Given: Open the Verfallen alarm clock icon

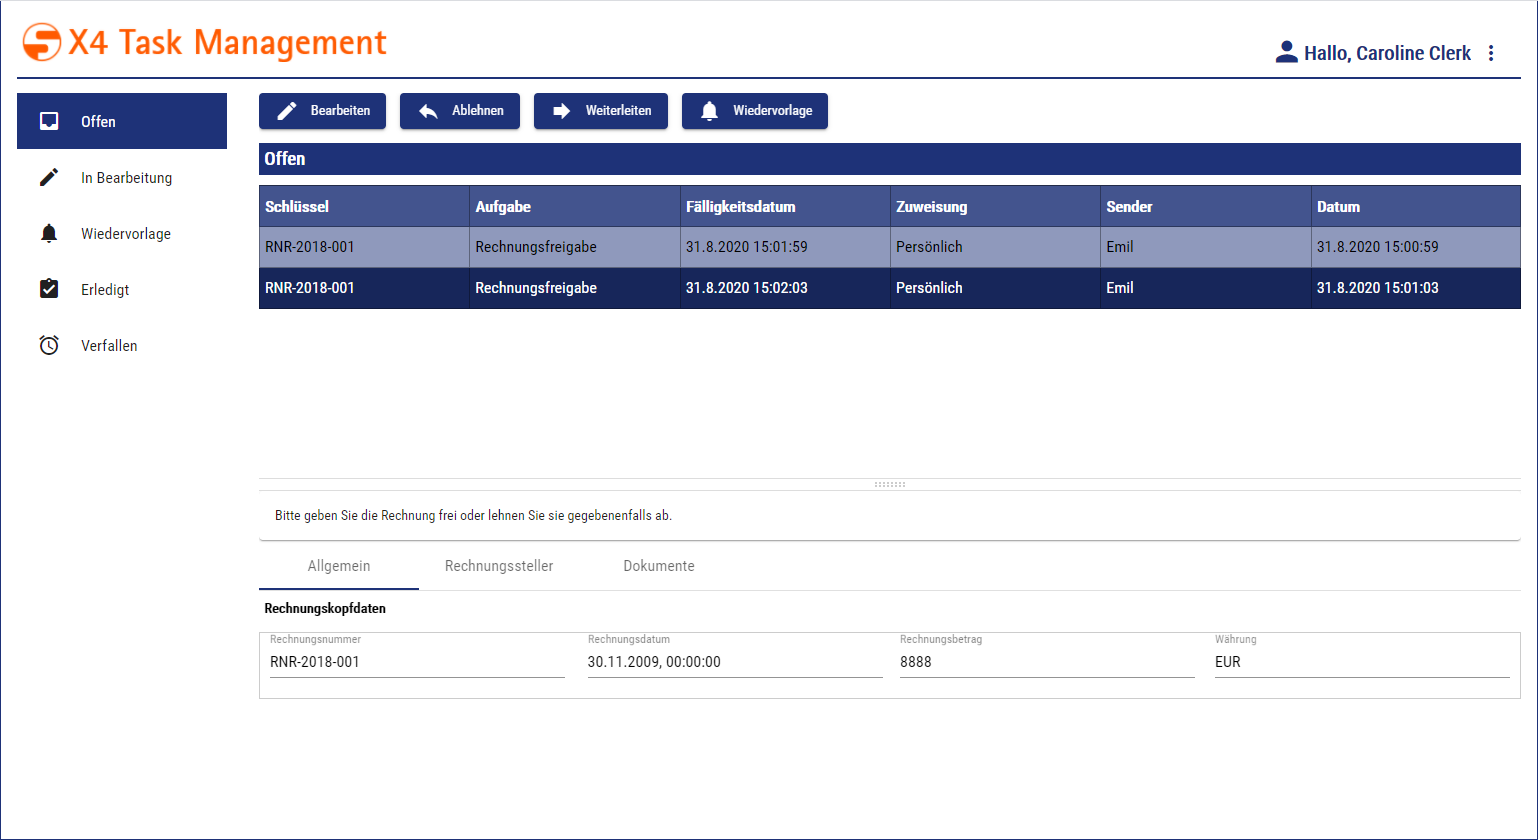Looking at the screenshot, I should [48, 345].
